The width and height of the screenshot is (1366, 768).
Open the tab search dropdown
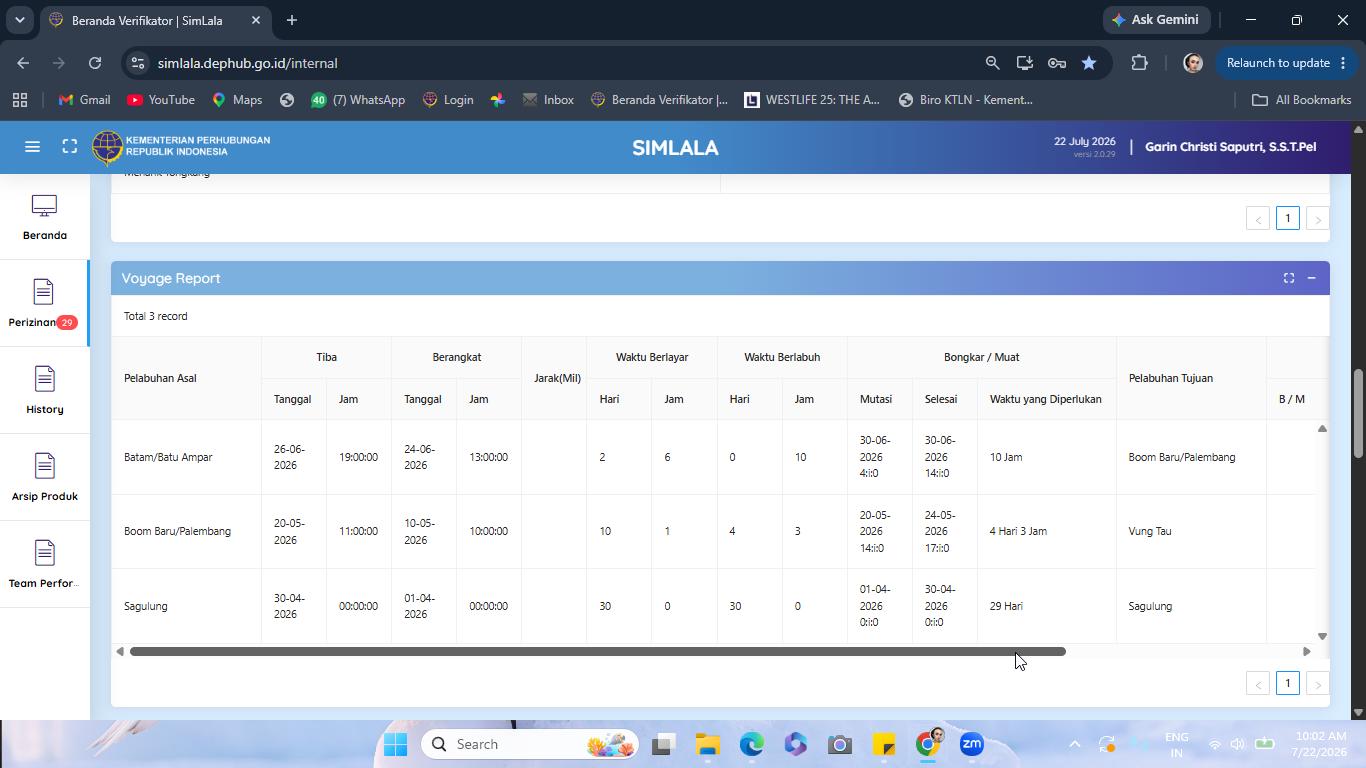coord(19,20)
